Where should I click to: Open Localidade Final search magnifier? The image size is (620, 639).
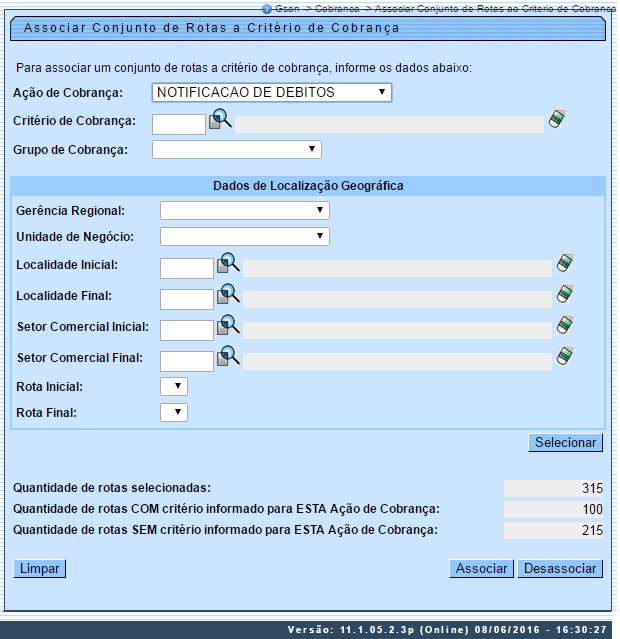tap(229, 295)
